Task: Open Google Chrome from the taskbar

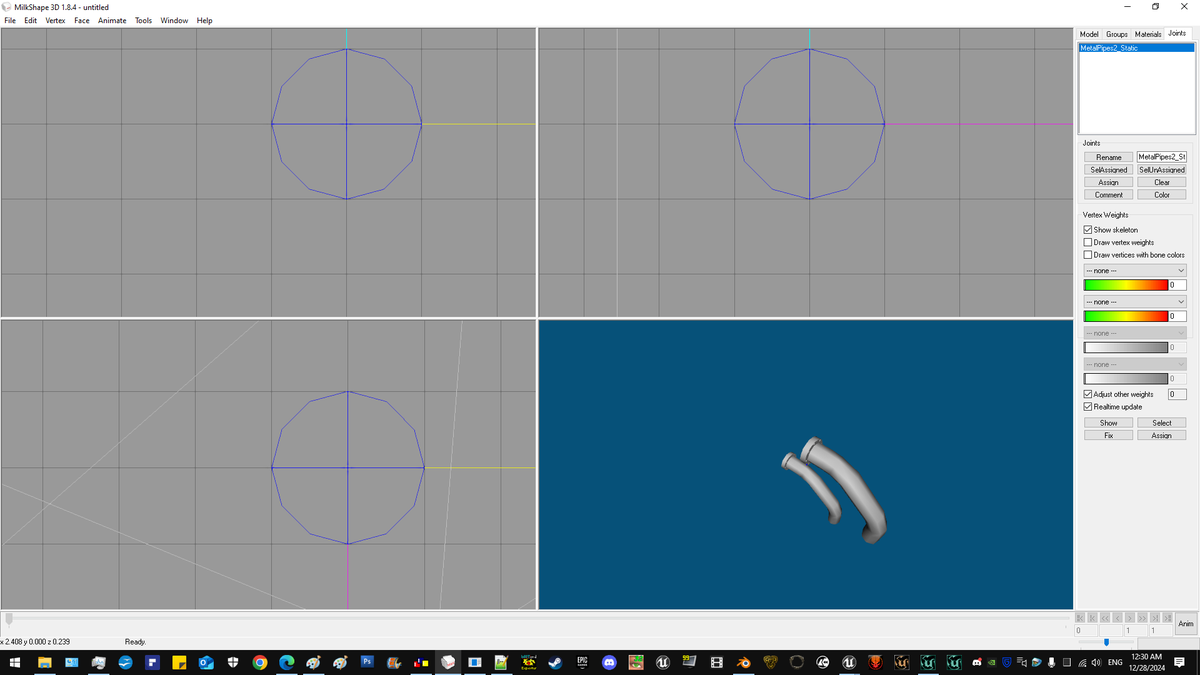Action: click(x=259, y=662)
